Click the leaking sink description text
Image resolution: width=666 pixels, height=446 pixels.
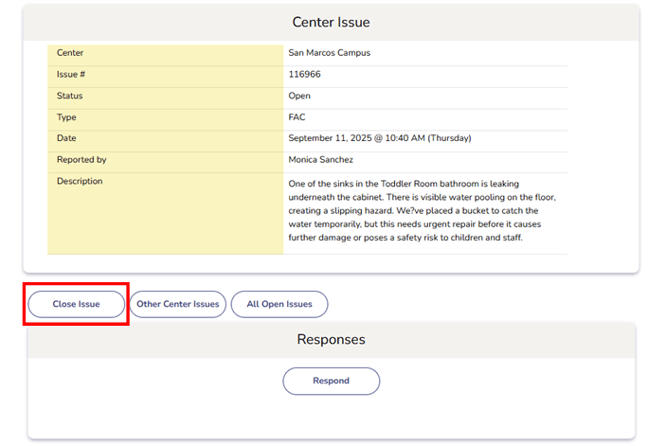pyautogui.click(x=420, y=211)
